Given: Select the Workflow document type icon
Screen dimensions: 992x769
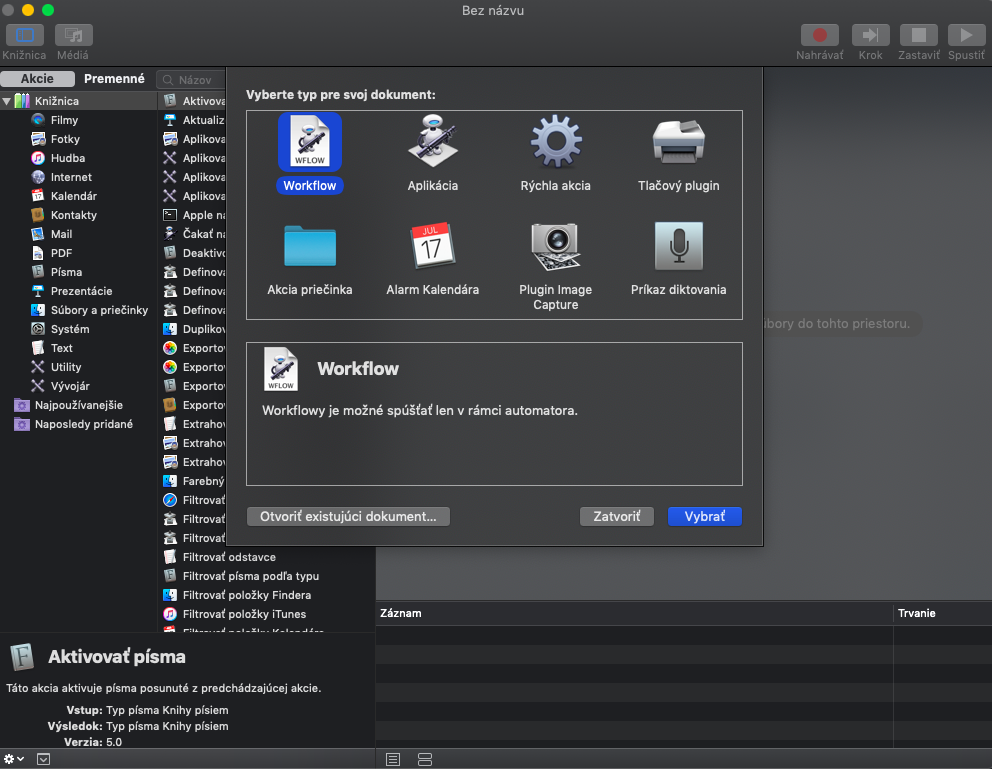Looking at the screenshot, I should pos(309,142).
